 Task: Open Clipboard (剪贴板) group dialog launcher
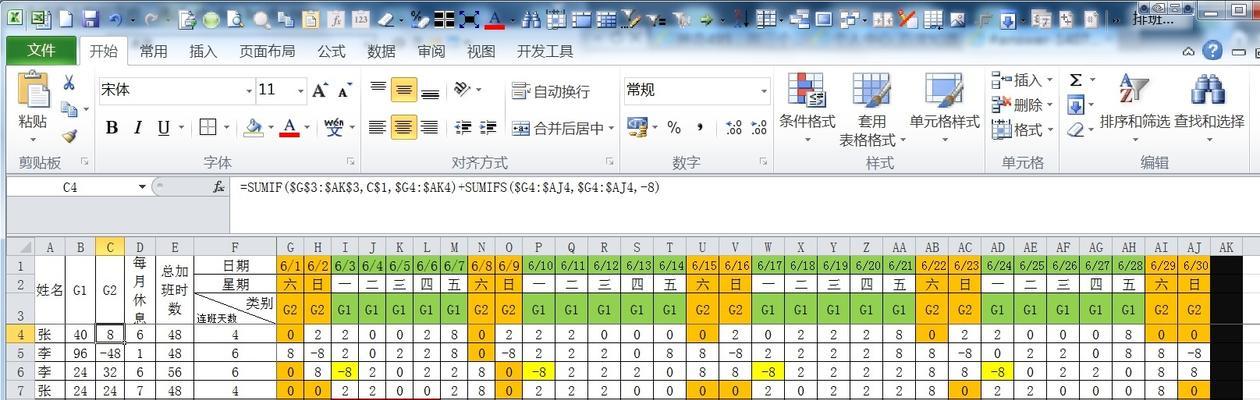coord(84,162)
